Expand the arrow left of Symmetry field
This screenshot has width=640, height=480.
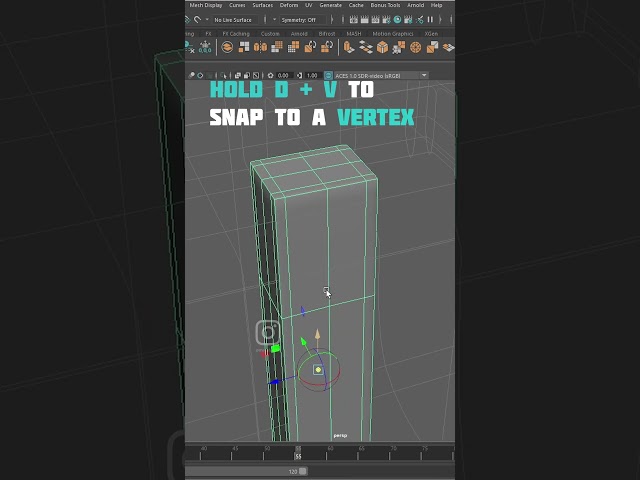tap(274, 20)
